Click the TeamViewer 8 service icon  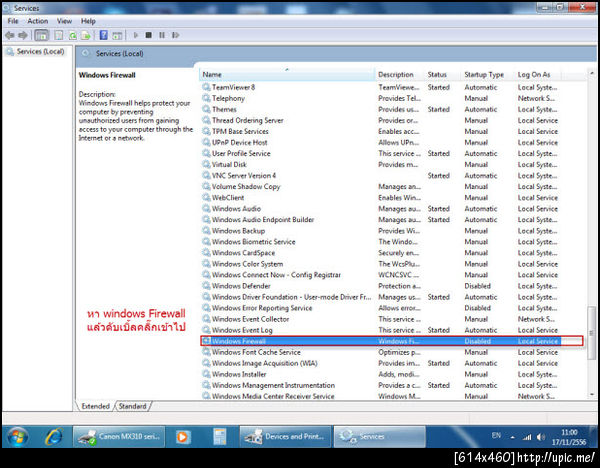click(x=206, y=87)
